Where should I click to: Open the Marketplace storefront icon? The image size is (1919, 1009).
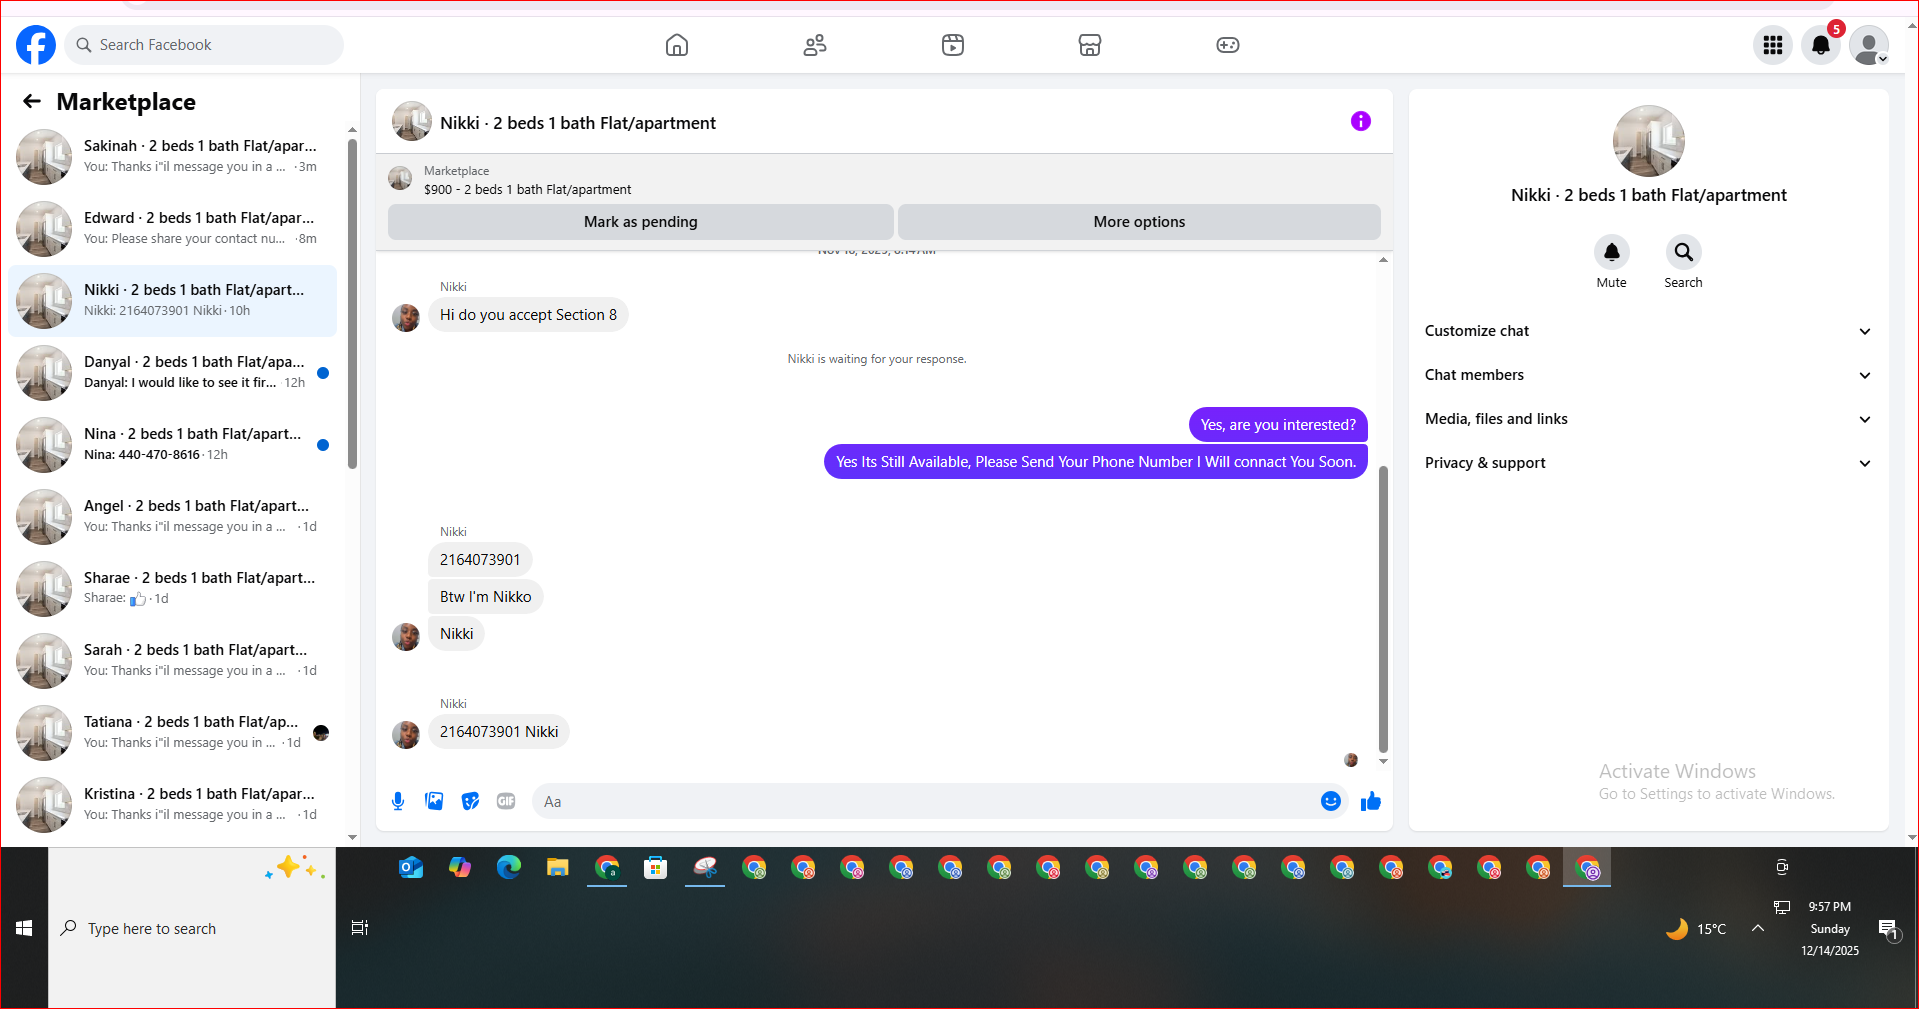point(1090,45)
